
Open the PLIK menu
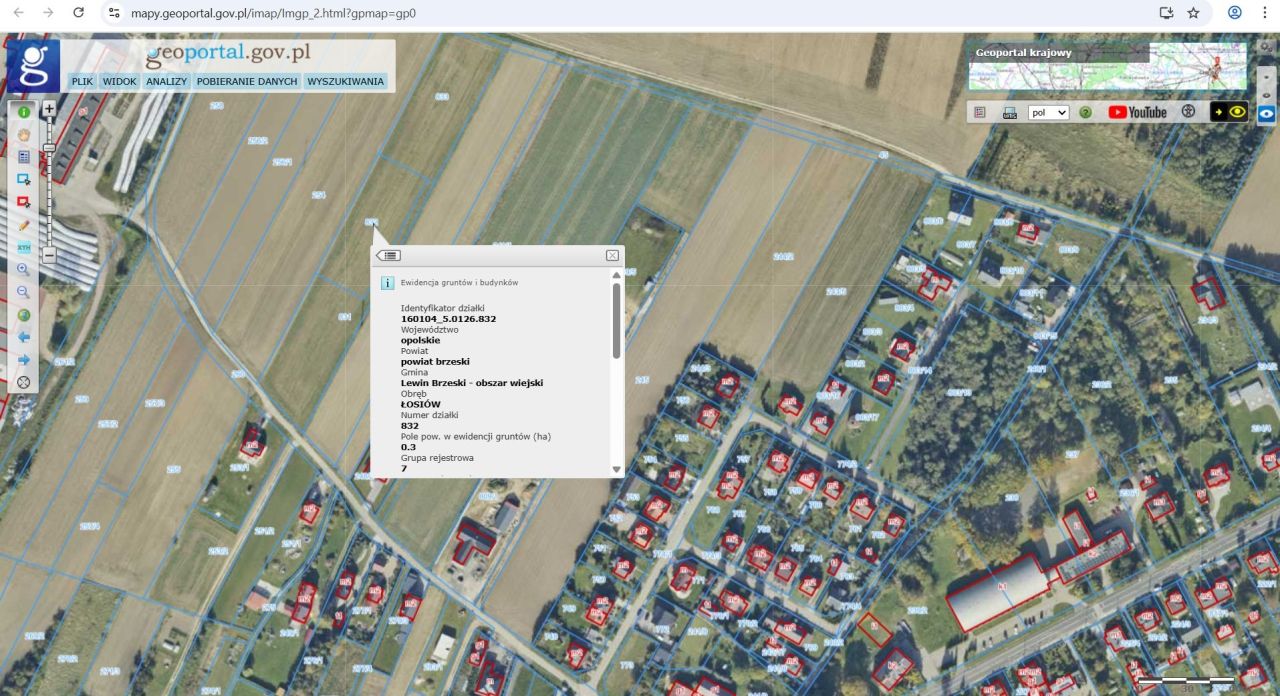82,82
